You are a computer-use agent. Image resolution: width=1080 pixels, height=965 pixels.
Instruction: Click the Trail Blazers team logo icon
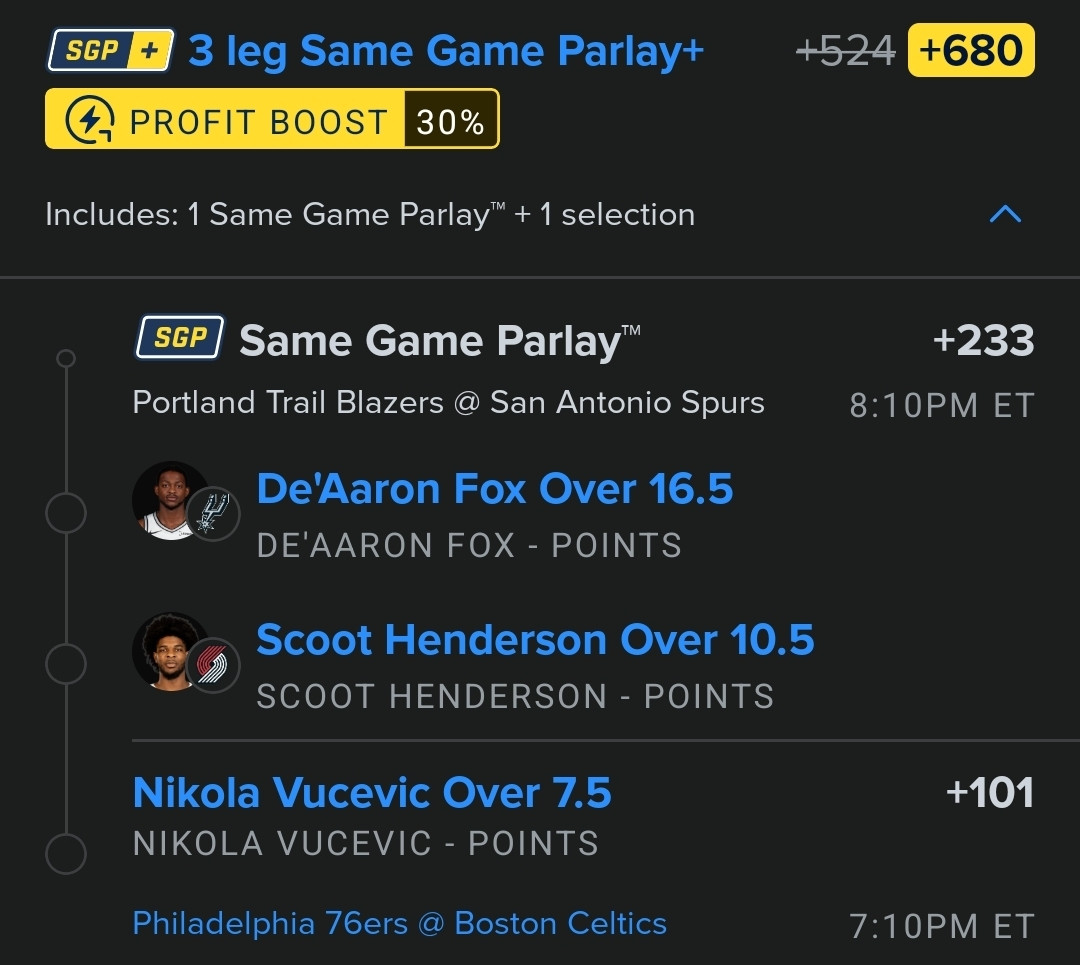pyautogui.click(x=213, y=665)
